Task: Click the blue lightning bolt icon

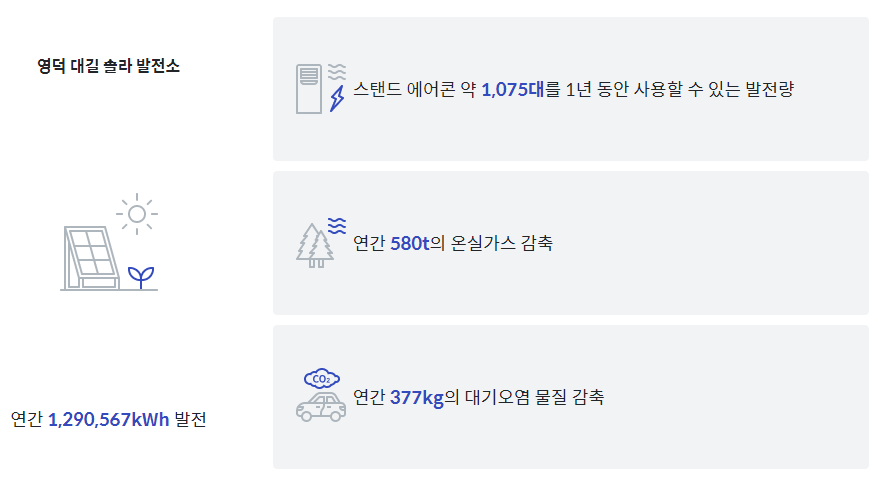Action: [x=337, y=99]
